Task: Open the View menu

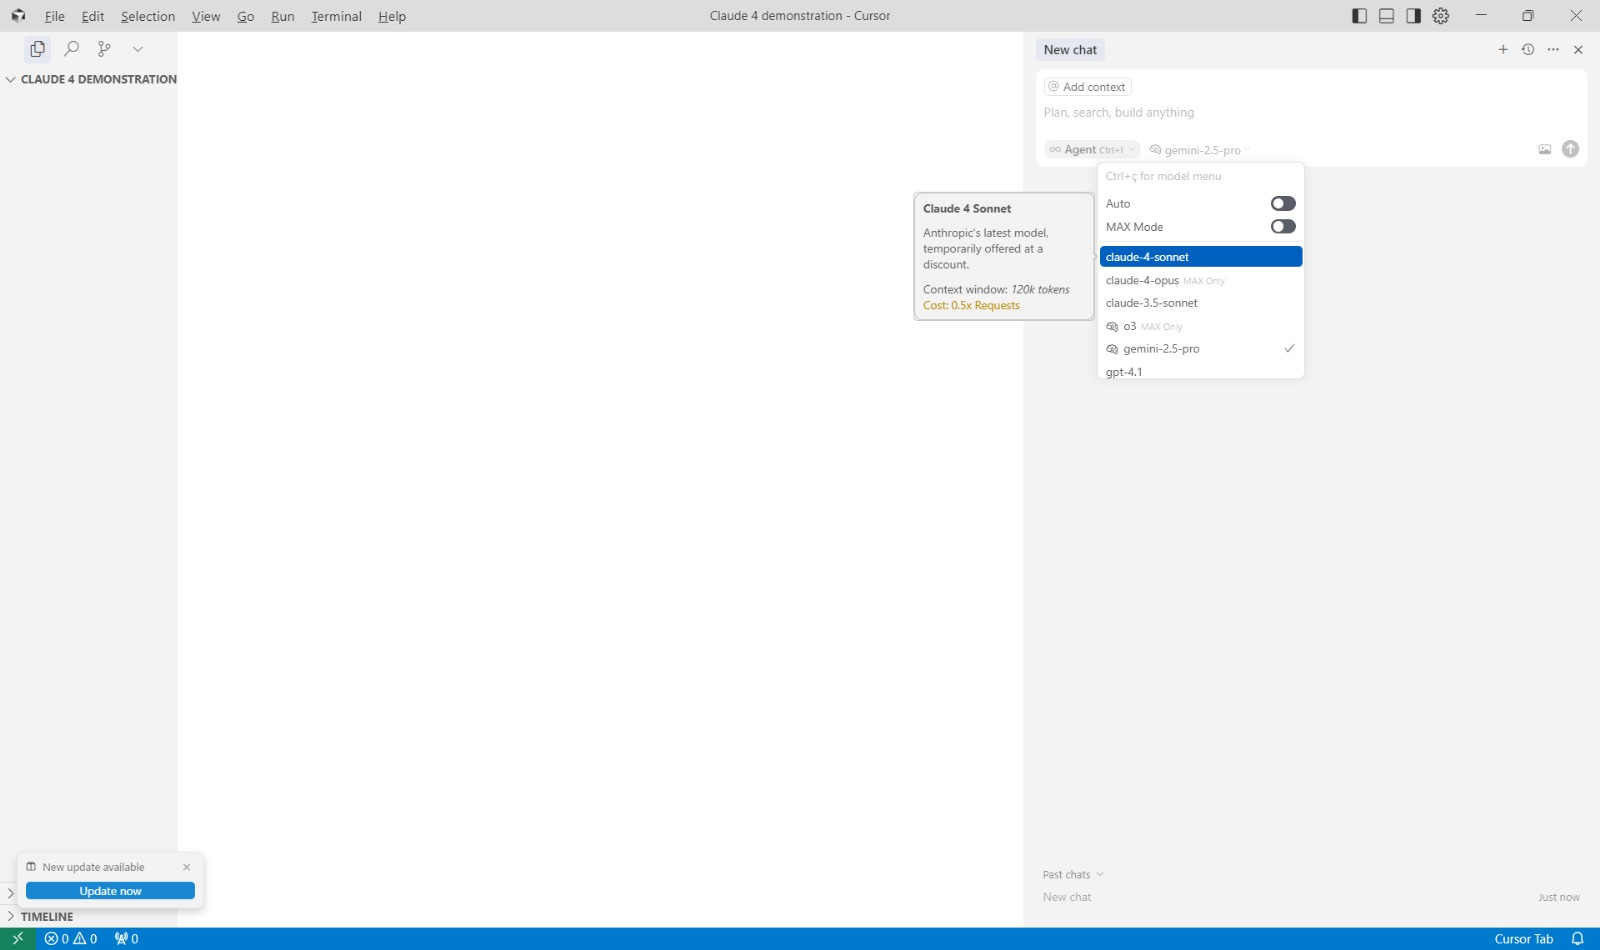Action: [206, 16]
